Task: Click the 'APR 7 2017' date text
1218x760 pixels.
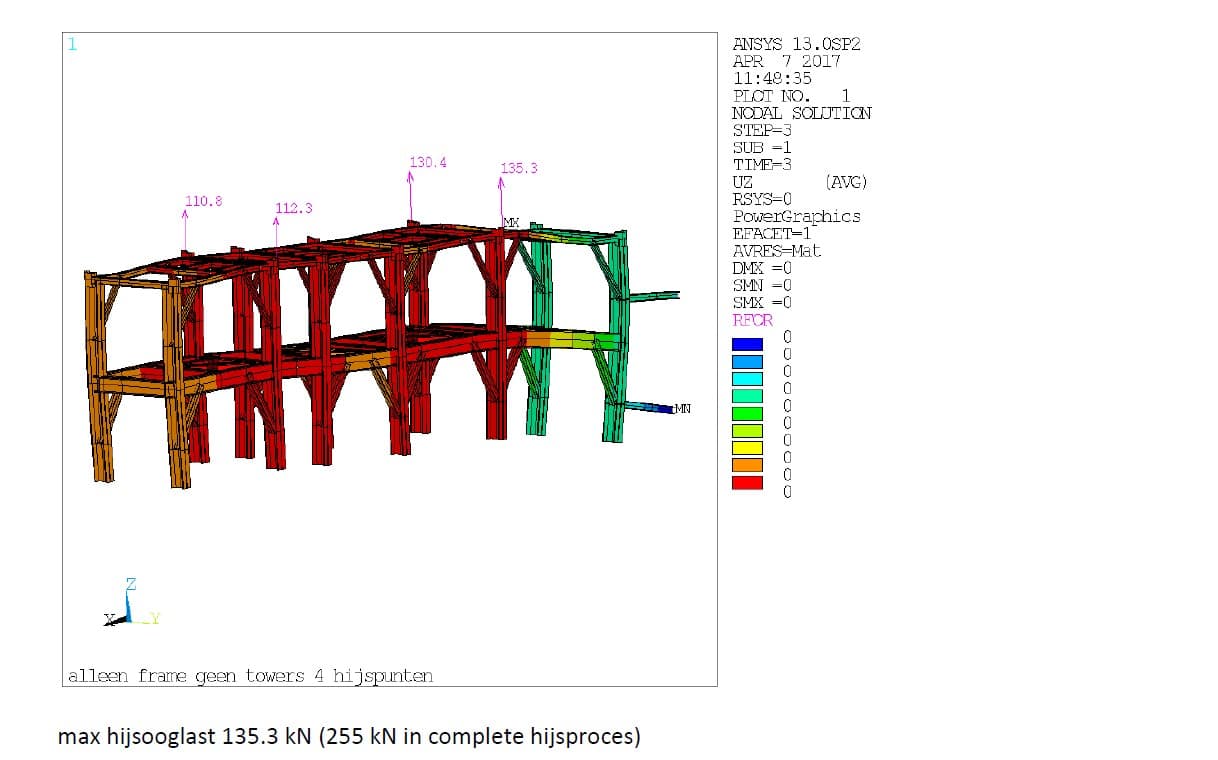Action: point(787,61)
